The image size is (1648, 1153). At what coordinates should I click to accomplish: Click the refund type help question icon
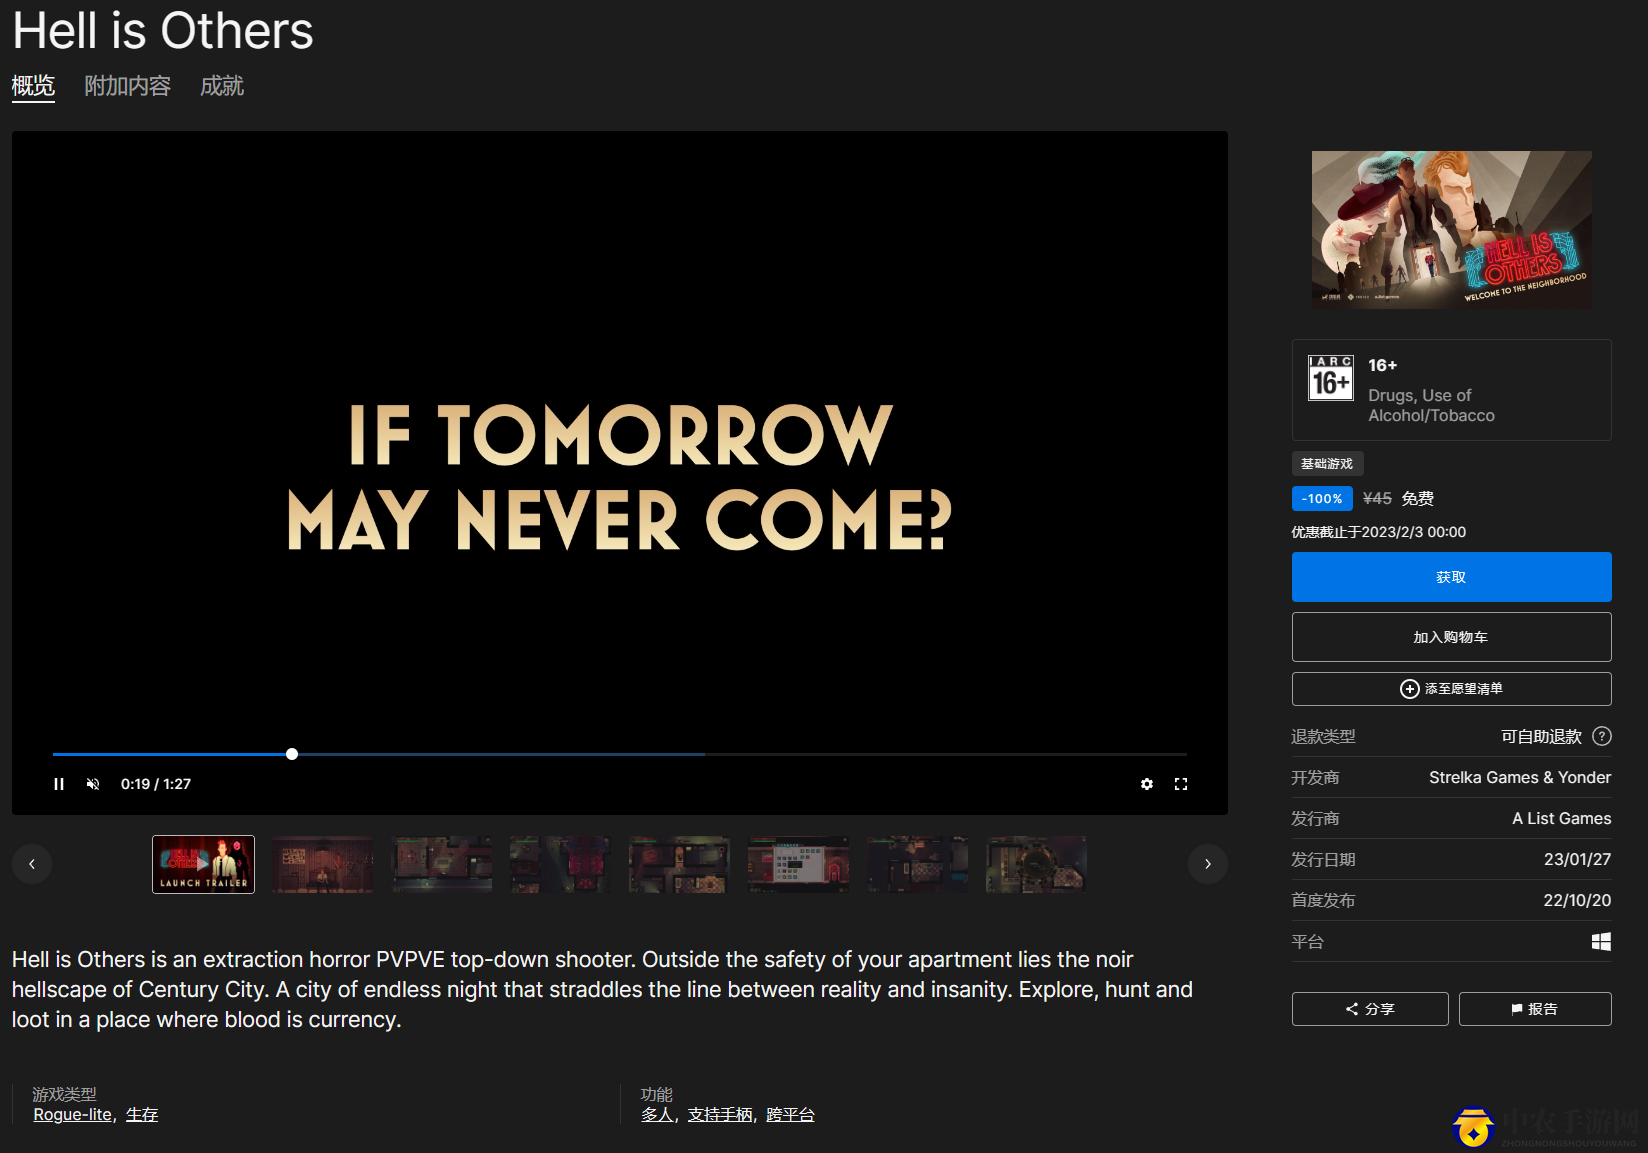pos(1601,736)
